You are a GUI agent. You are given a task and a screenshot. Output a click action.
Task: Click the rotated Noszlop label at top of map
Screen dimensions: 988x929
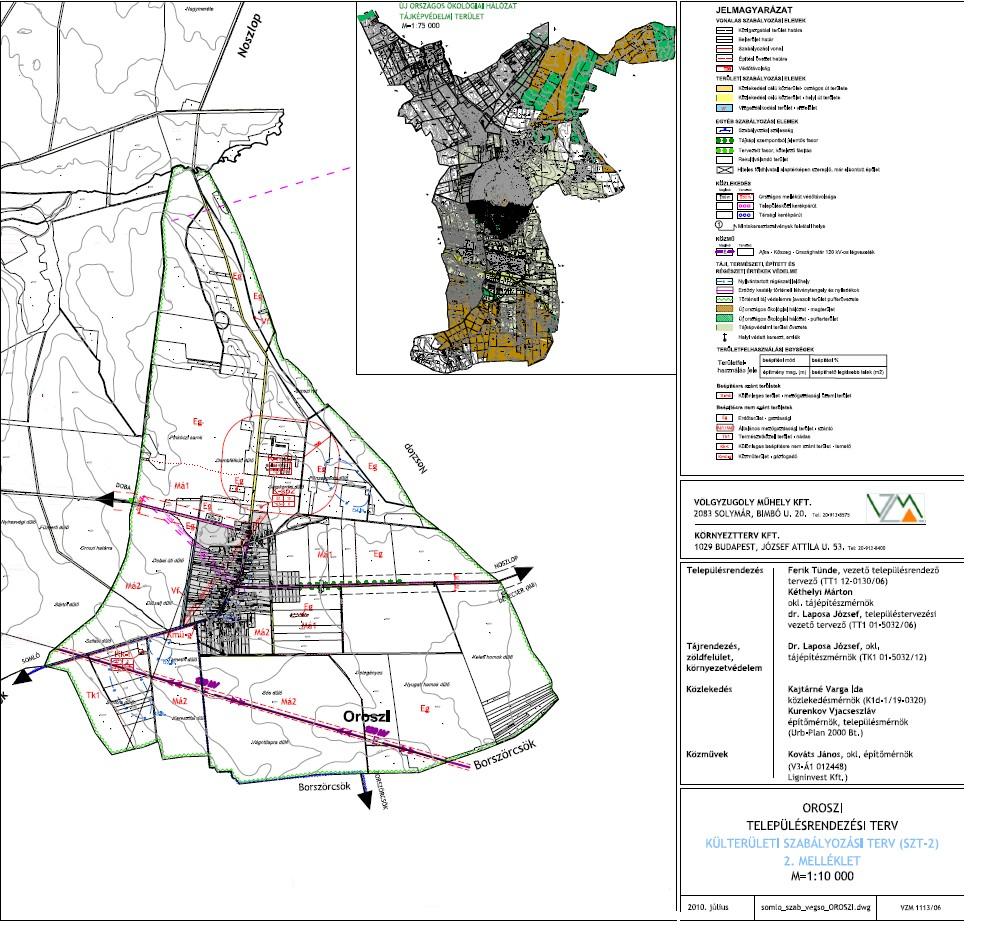(250, 37)
